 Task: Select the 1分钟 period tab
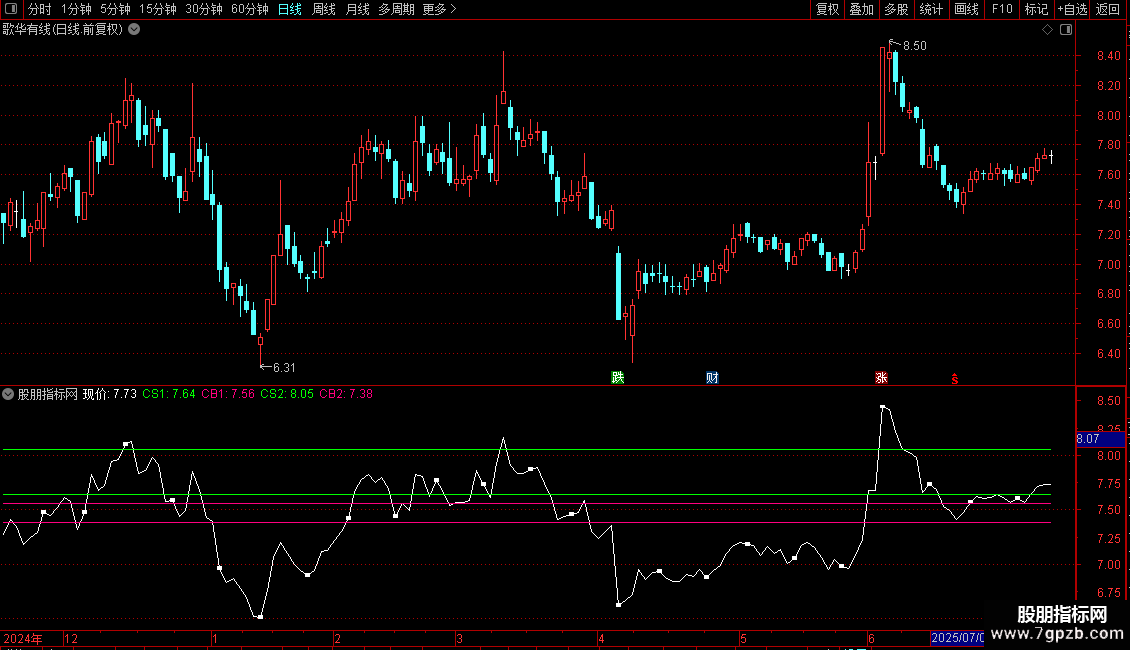(x=76, y=9)
